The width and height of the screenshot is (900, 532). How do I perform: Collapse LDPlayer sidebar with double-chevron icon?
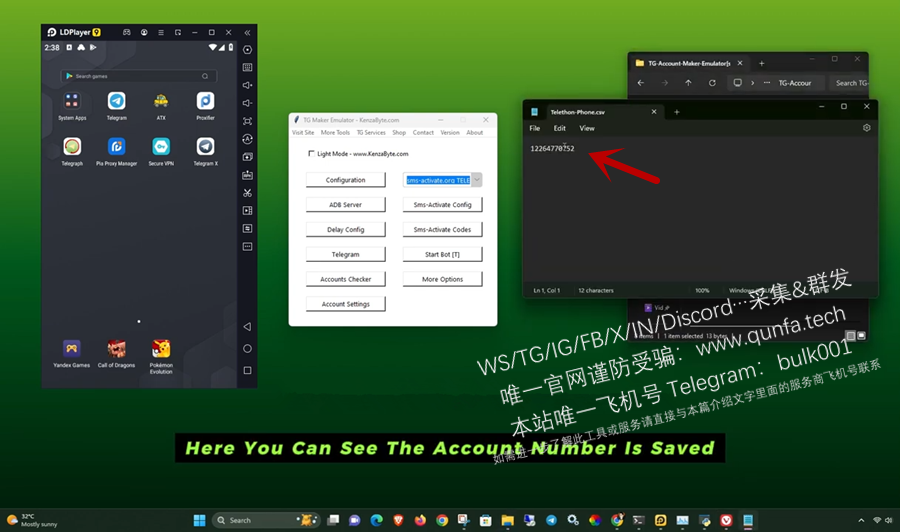(x=247, y=33)
